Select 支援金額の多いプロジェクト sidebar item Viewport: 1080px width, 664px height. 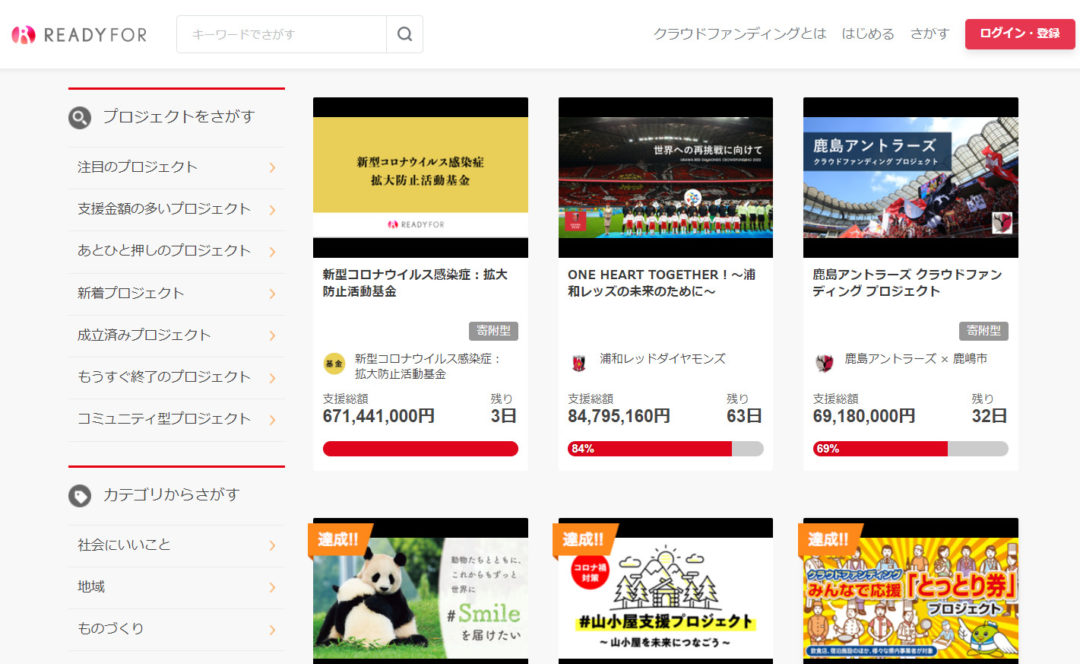(x=176, y=209)
